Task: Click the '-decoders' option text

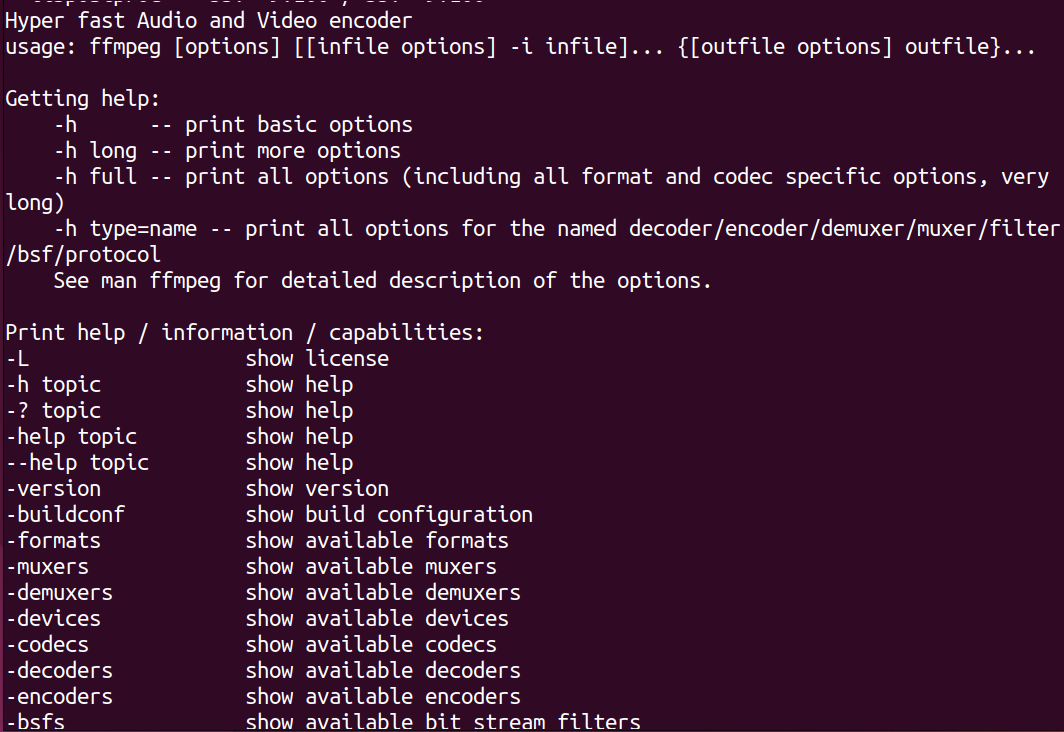Action: tap(60, 671)
